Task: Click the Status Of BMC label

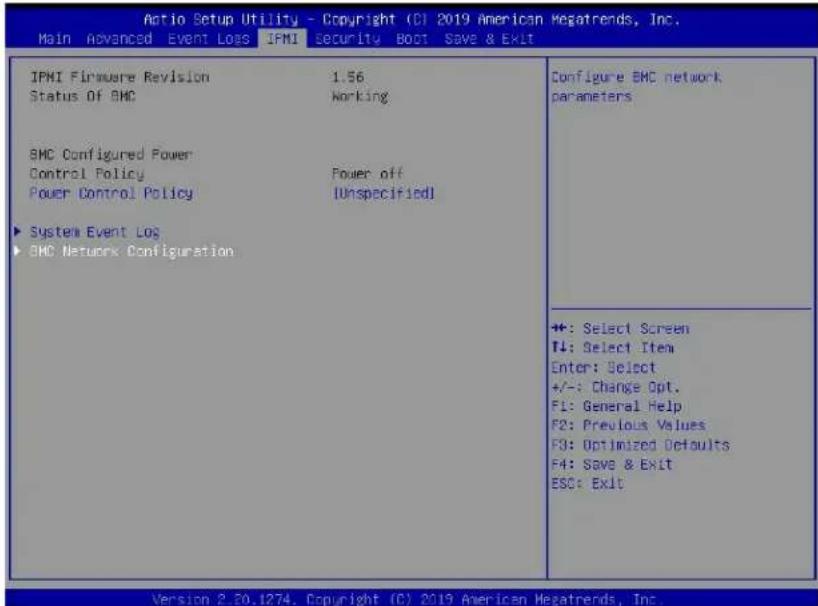Action: (82, 96)
